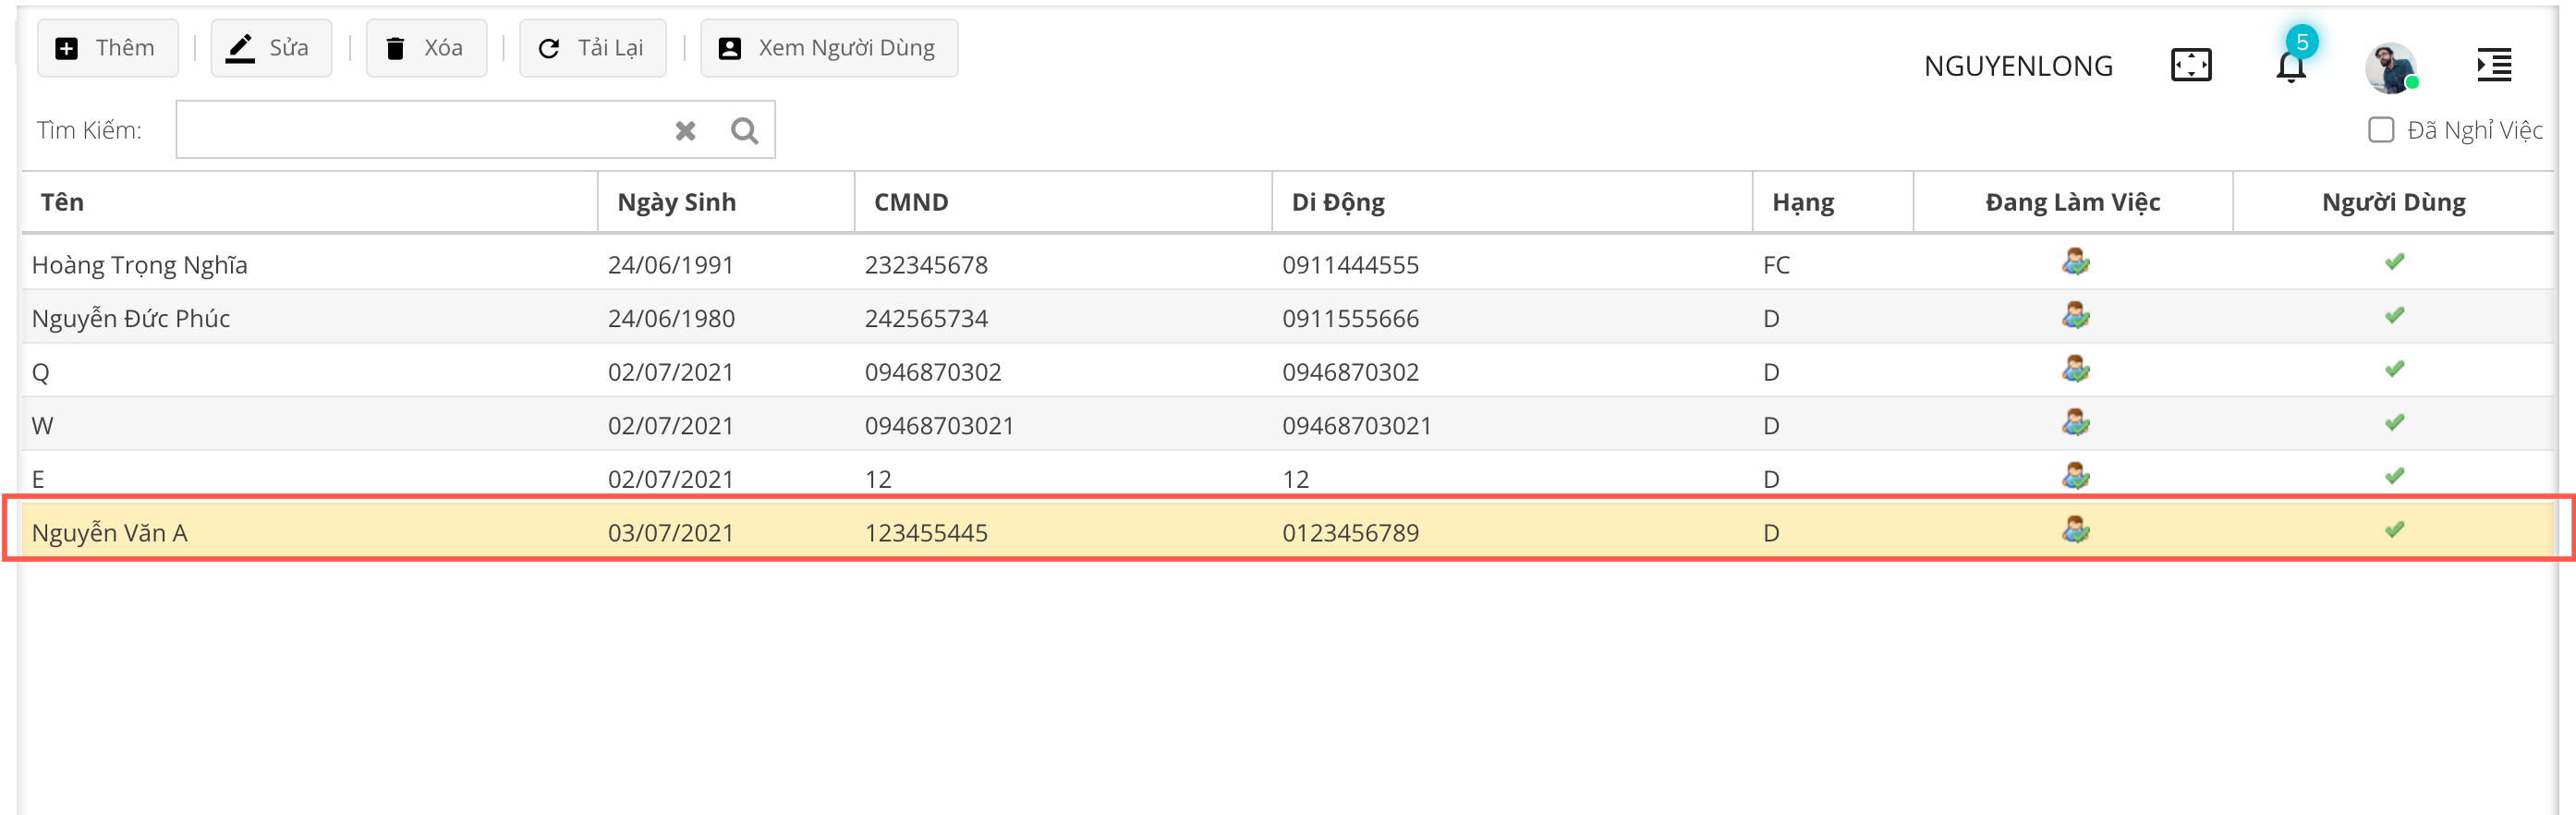This screenshot has width=2576, height=815.
Task: Enable the Đã Nghỉ Việc checkbox
Action: point(2380,131)
